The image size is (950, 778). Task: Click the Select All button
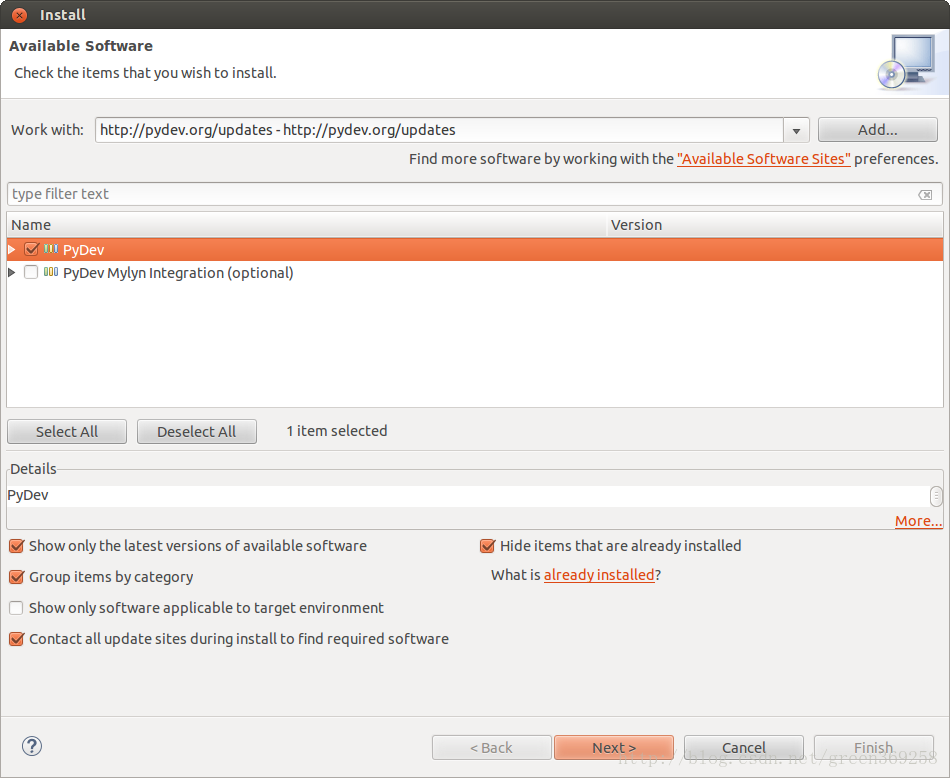tap(67, 431)
